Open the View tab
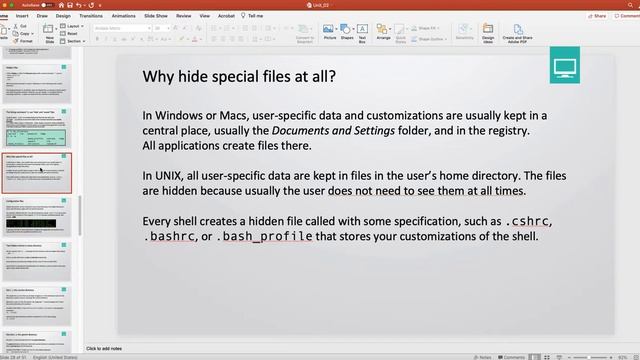640x360 pixels. 204,16
